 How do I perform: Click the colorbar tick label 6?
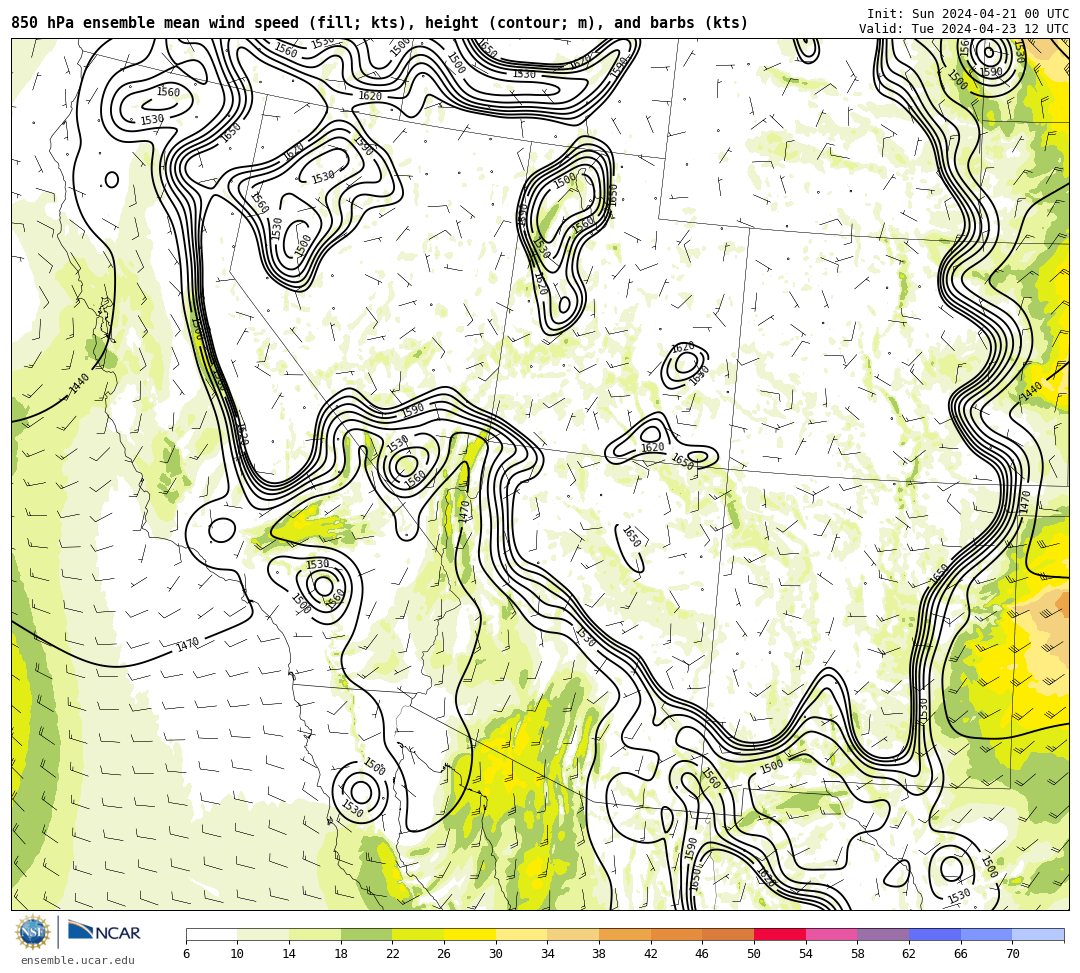tap(186, 954)
